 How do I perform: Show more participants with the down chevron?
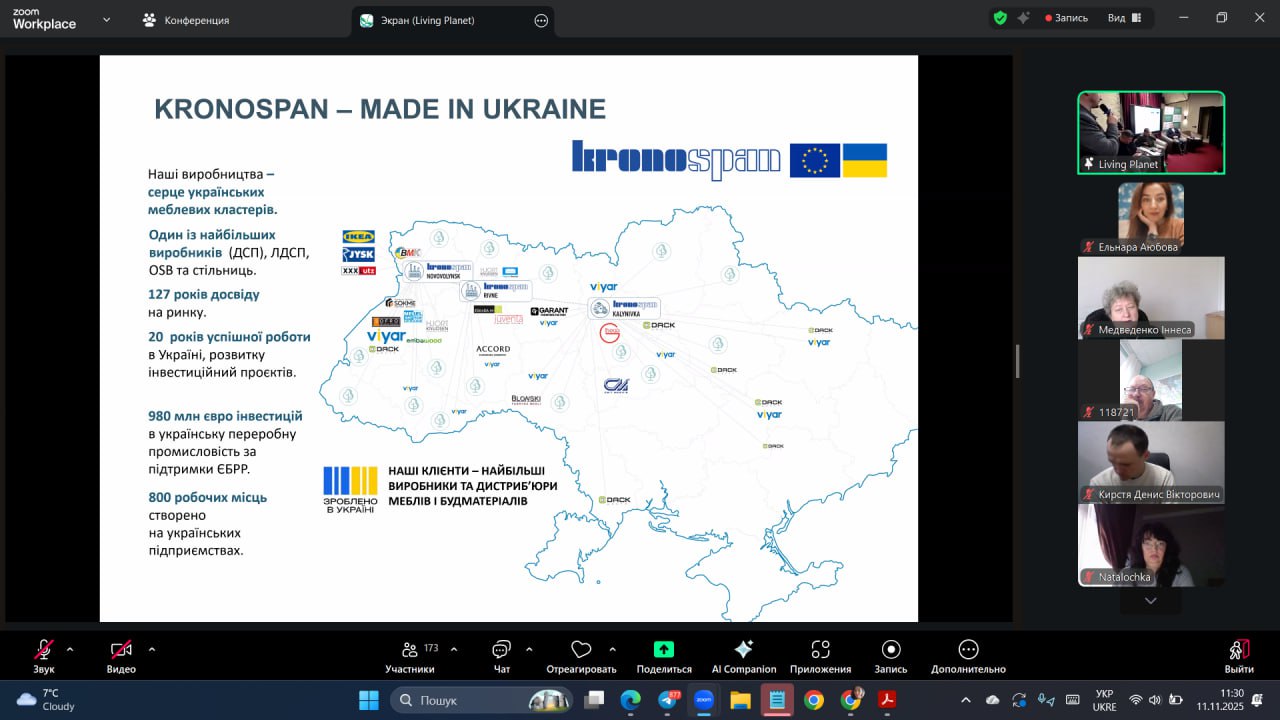(x=1150, y=601)
